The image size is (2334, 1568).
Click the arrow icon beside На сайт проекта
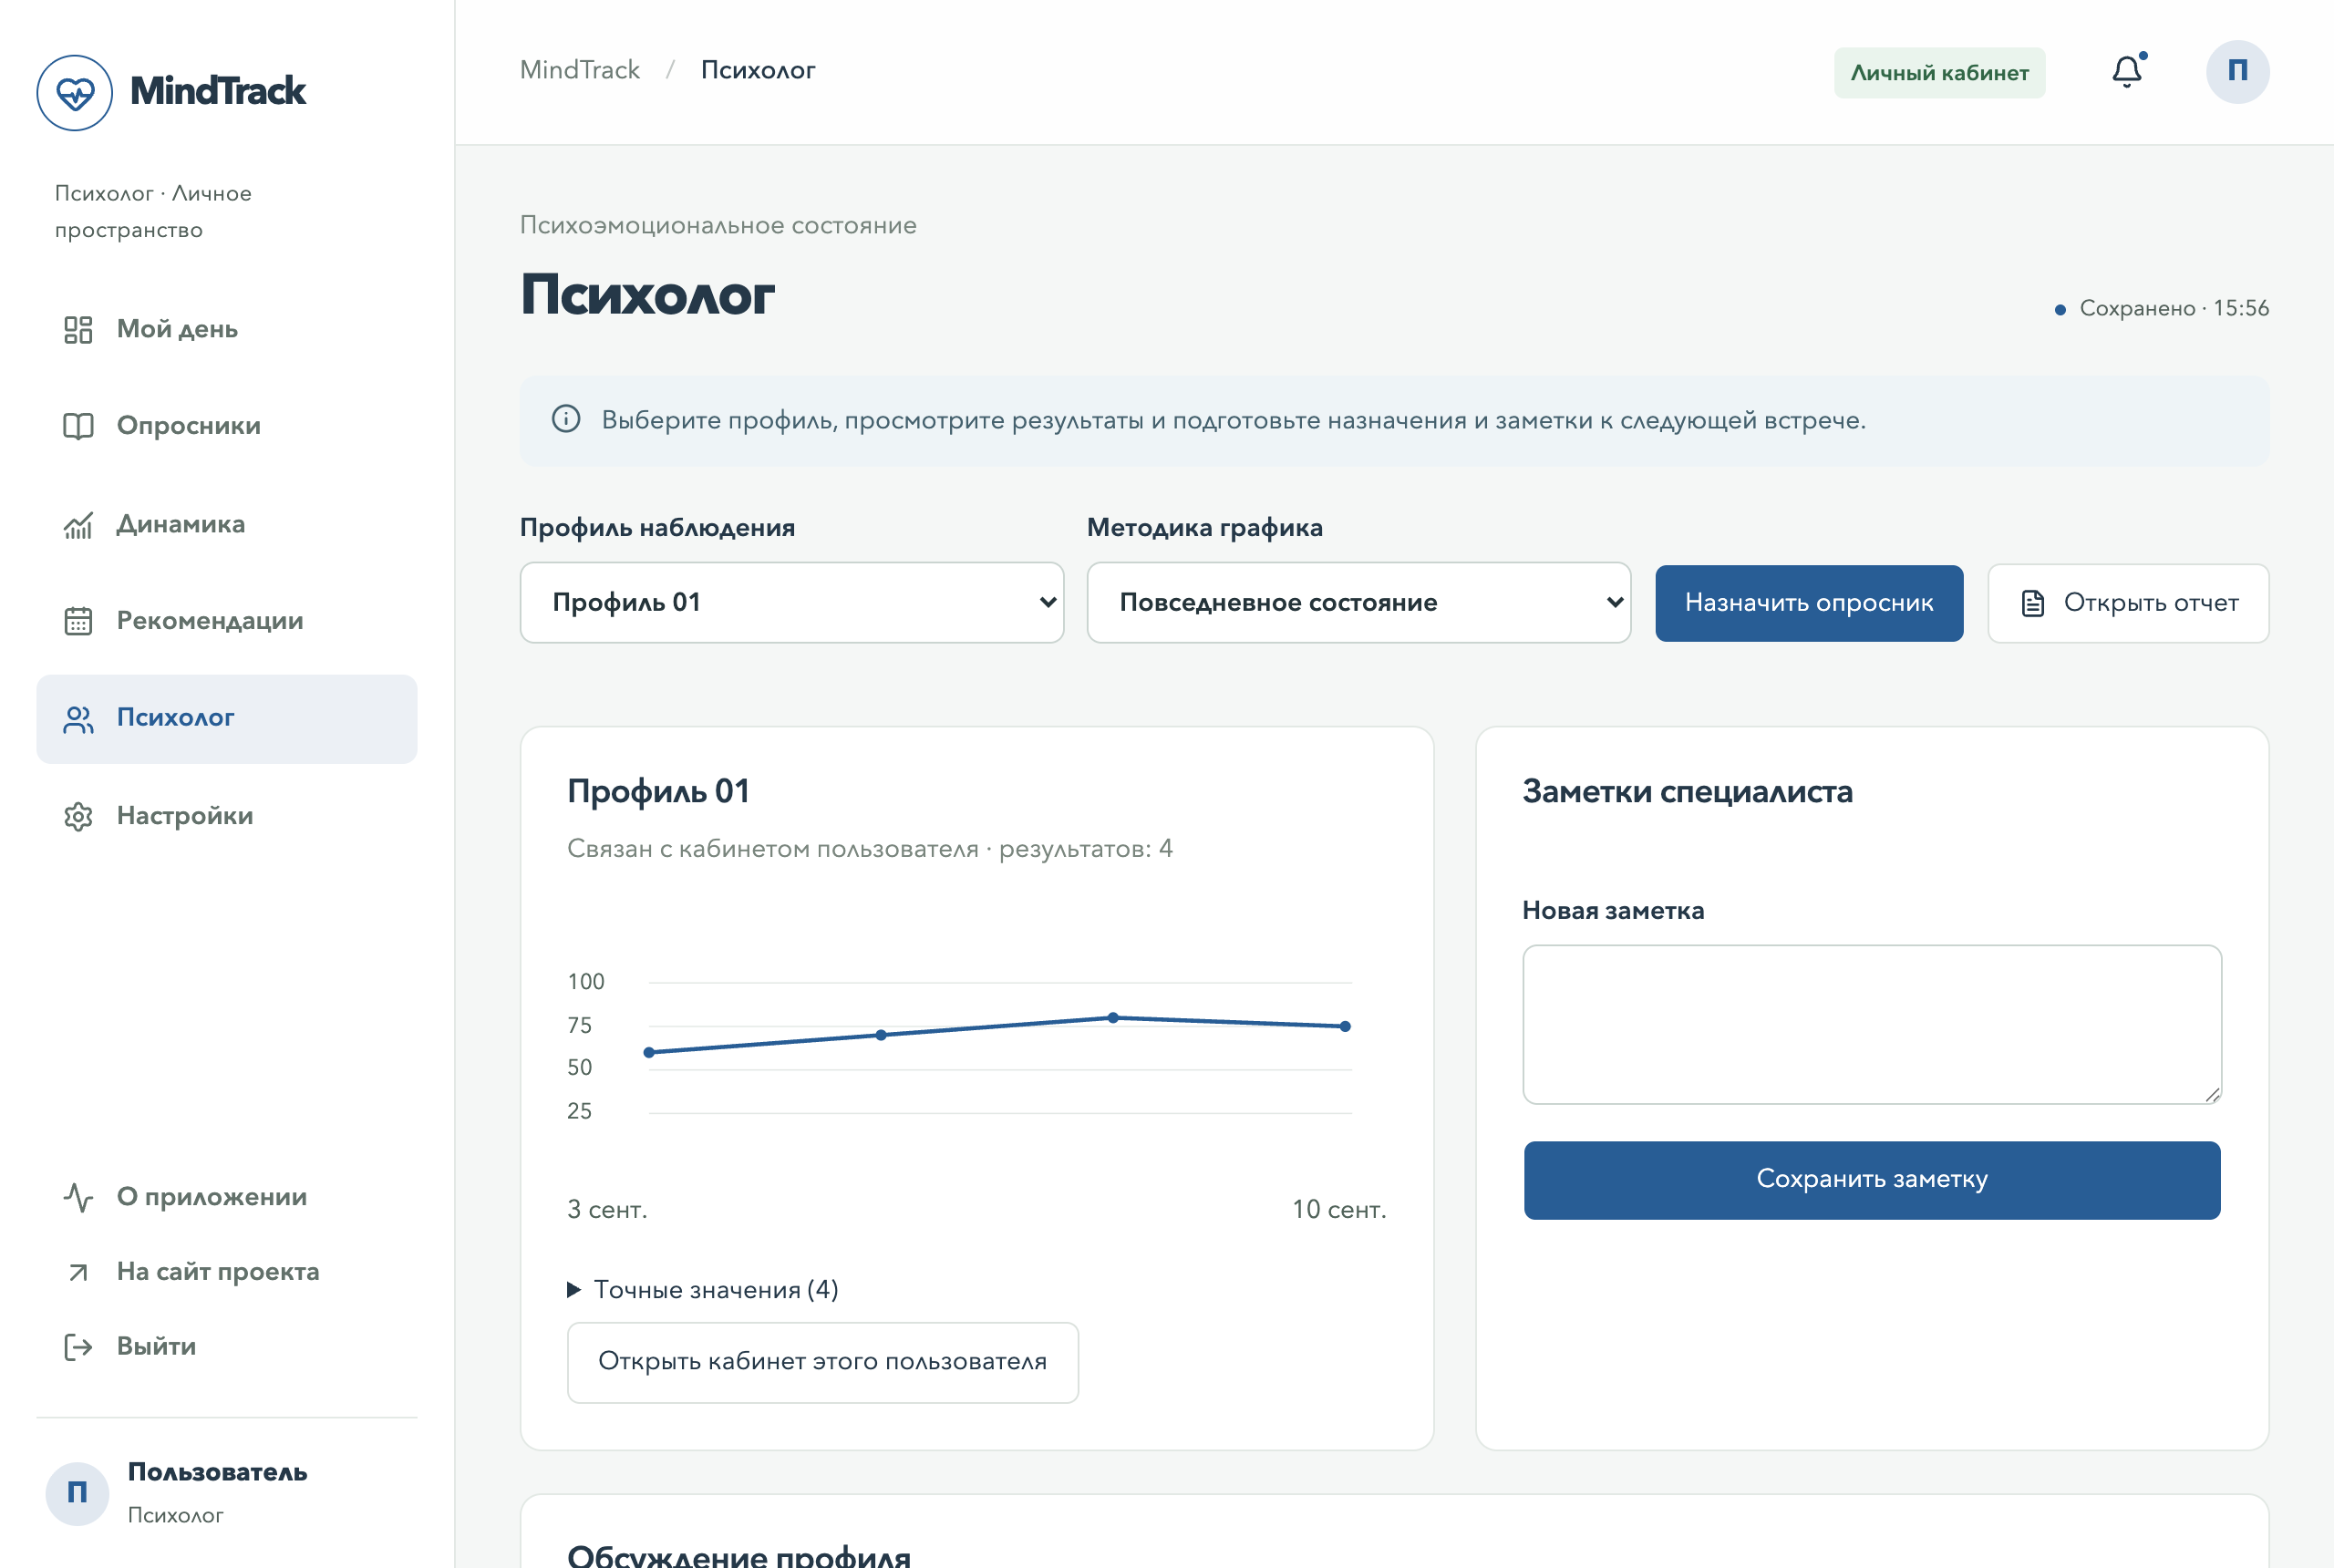click(78, 1272)
